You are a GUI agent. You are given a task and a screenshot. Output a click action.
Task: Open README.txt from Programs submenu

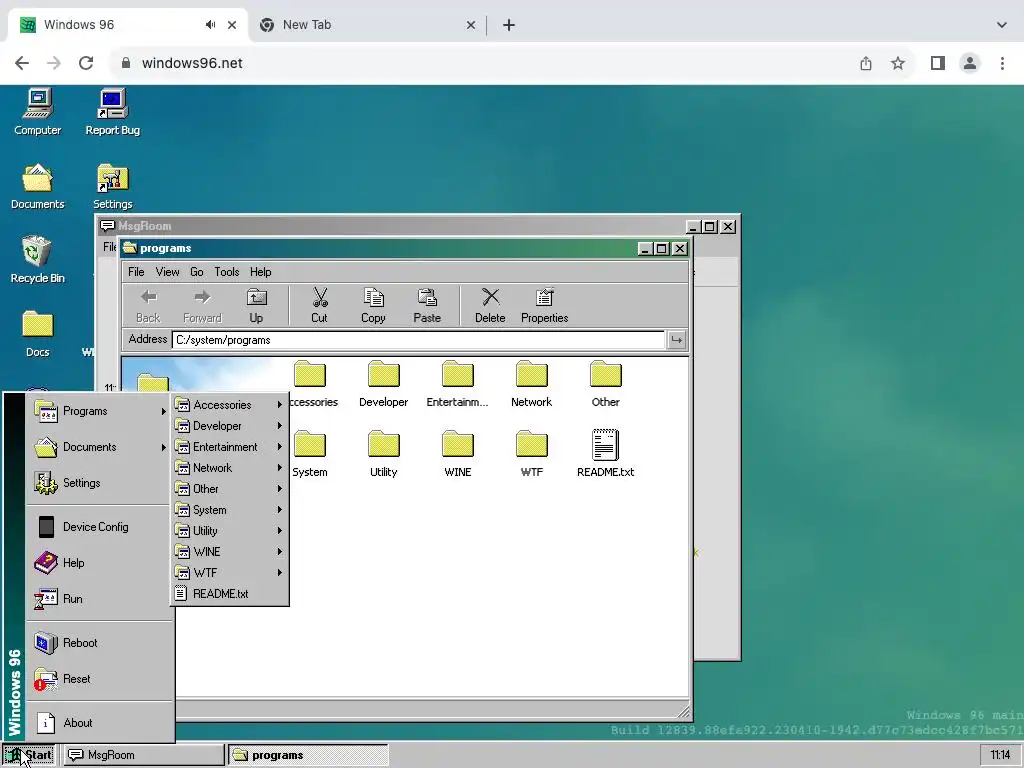(230, 594)
